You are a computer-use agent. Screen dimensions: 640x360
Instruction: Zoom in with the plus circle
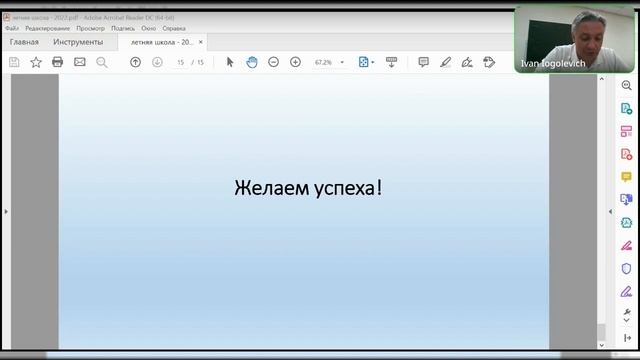coord(296,62)
